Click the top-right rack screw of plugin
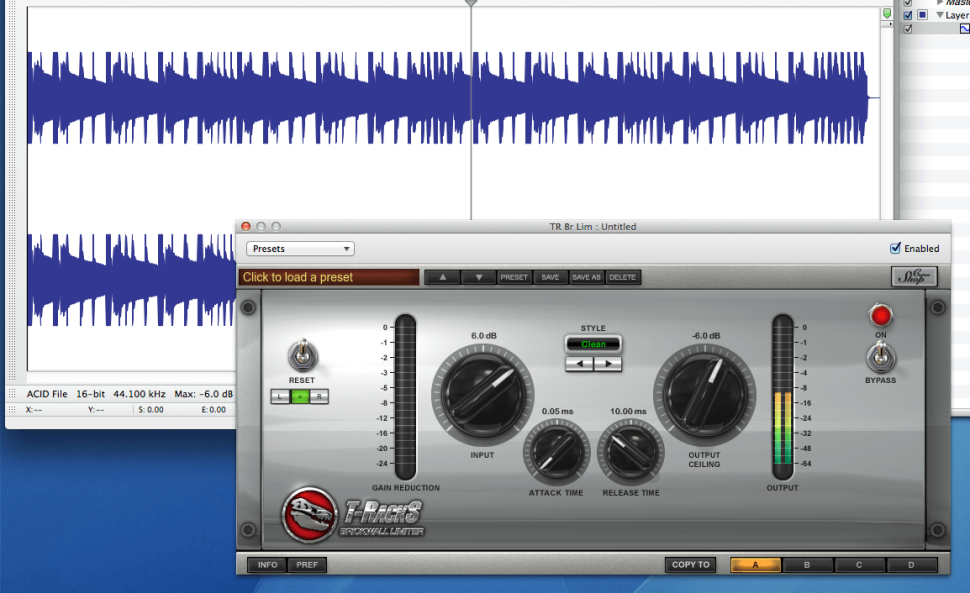The image size is (970, 593). pyautogui.click(x=937, y=307)
